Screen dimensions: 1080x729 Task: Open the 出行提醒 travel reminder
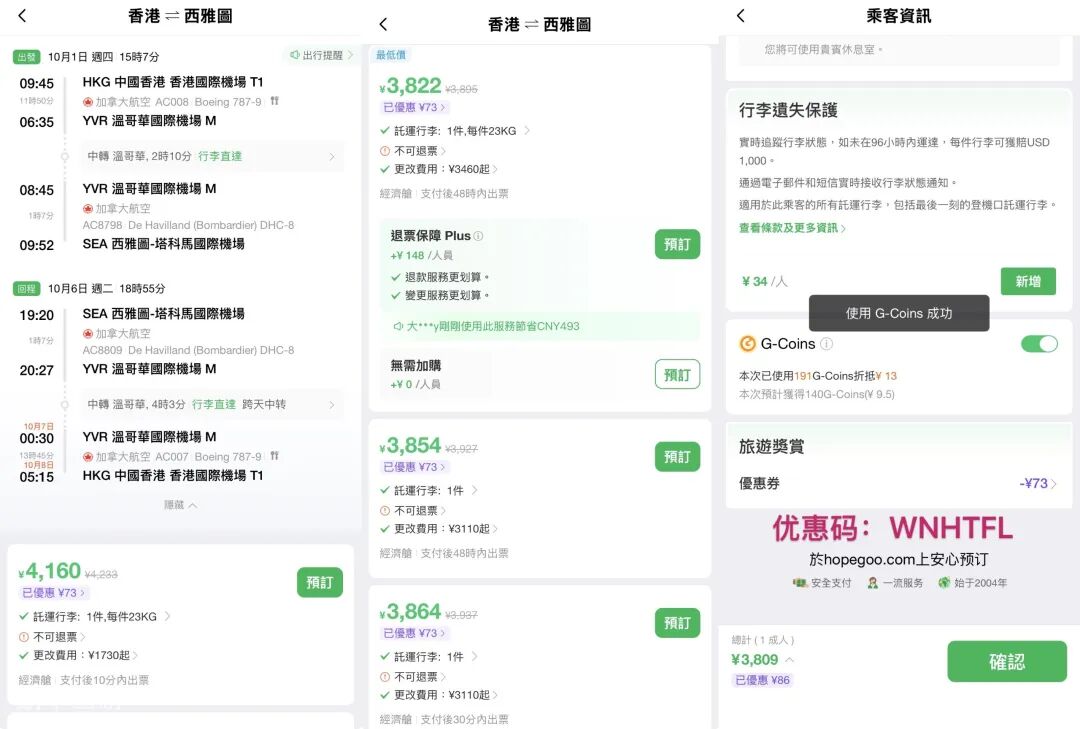coord(321,55)
